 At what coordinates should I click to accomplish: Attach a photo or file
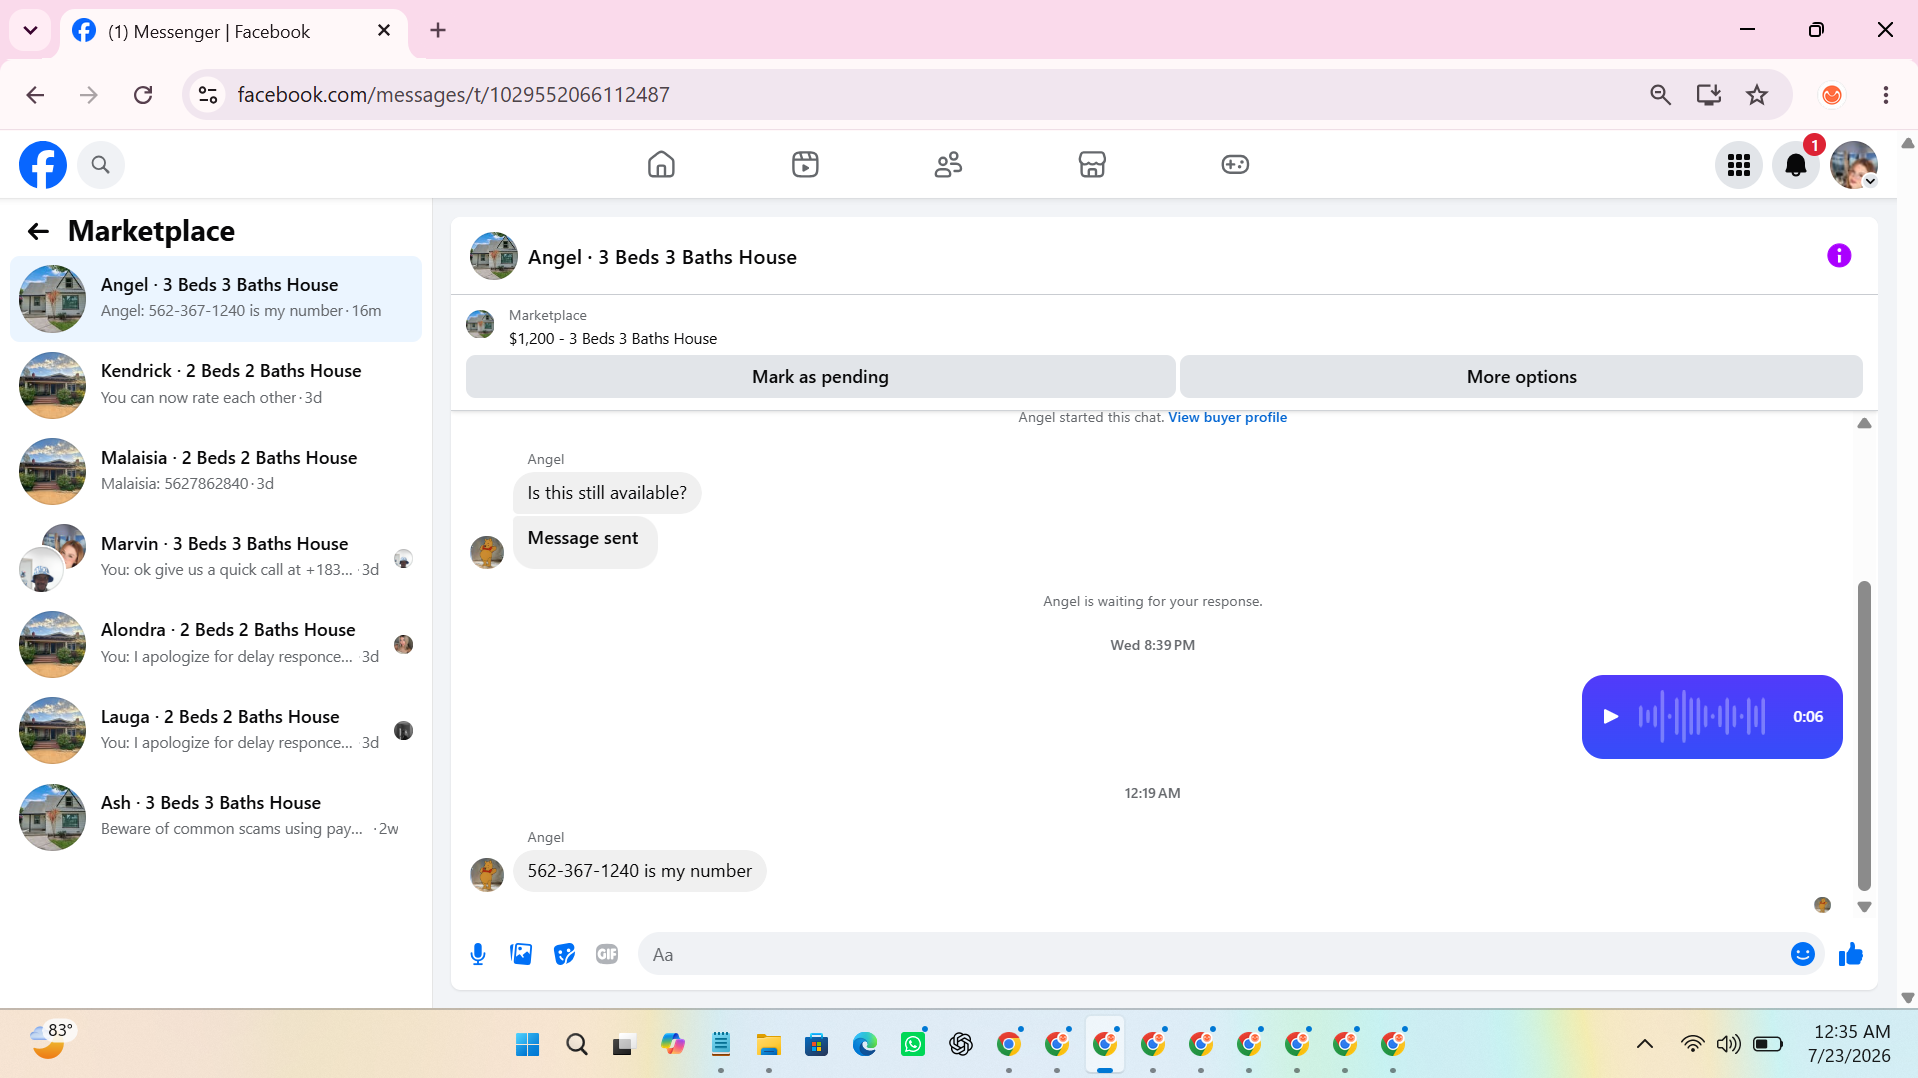[x=521, y=954]
